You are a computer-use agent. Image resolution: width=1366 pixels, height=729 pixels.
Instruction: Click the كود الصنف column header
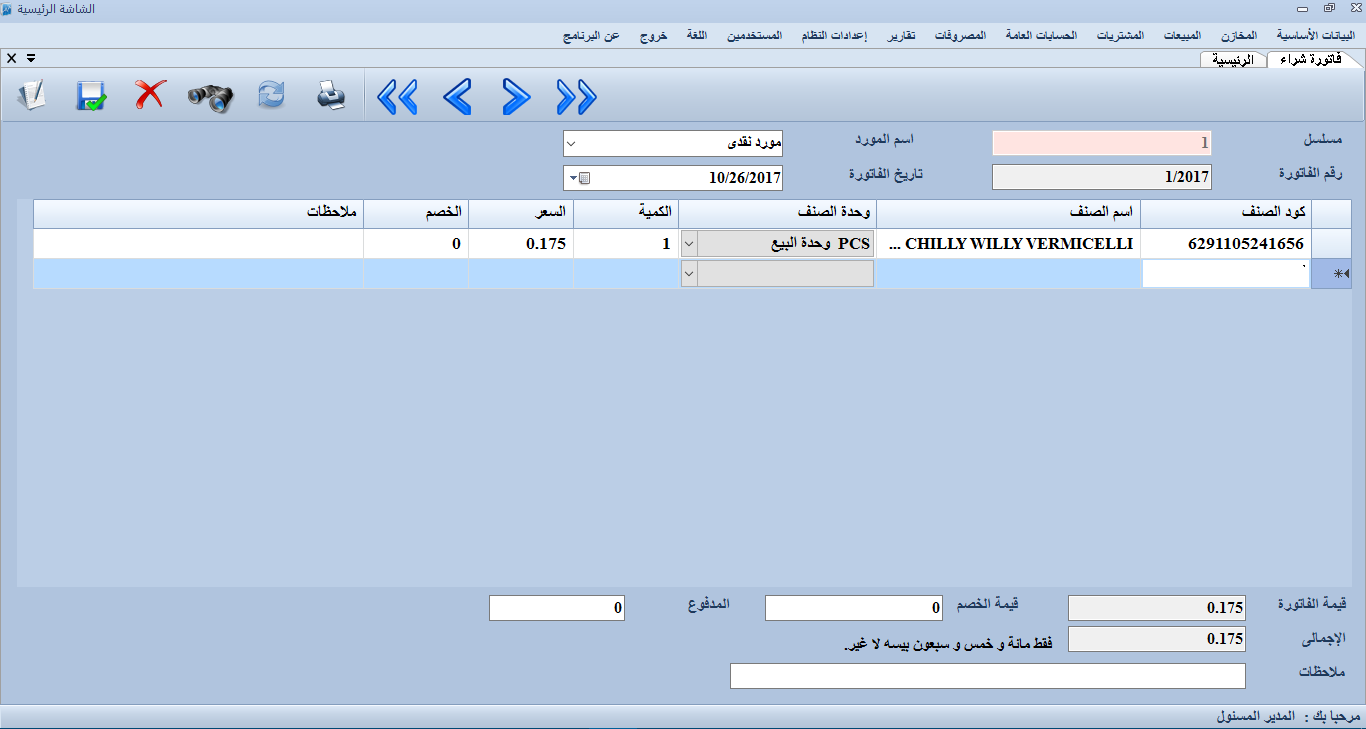1226,214
